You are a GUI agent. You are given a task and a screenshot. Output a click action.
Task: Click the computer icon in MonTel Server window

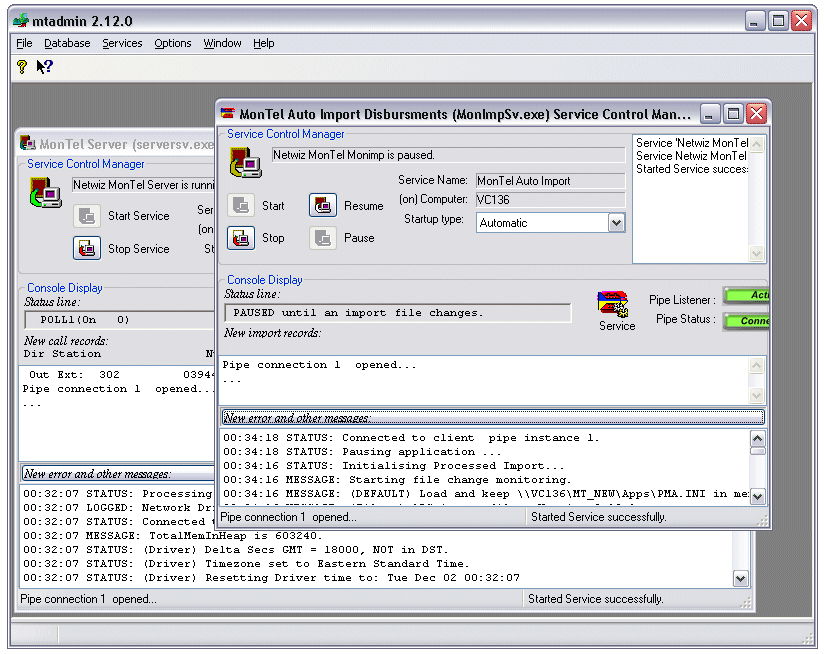click(45, 193)
